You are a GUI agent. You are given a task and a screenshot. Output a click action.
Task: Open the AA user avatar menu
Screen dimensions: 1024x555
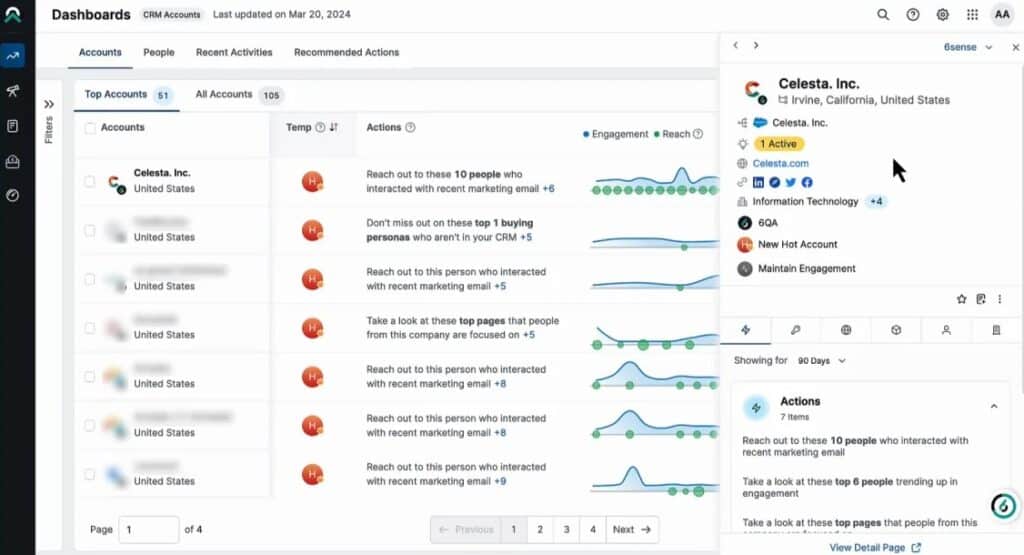click(x=1002, y=14)
